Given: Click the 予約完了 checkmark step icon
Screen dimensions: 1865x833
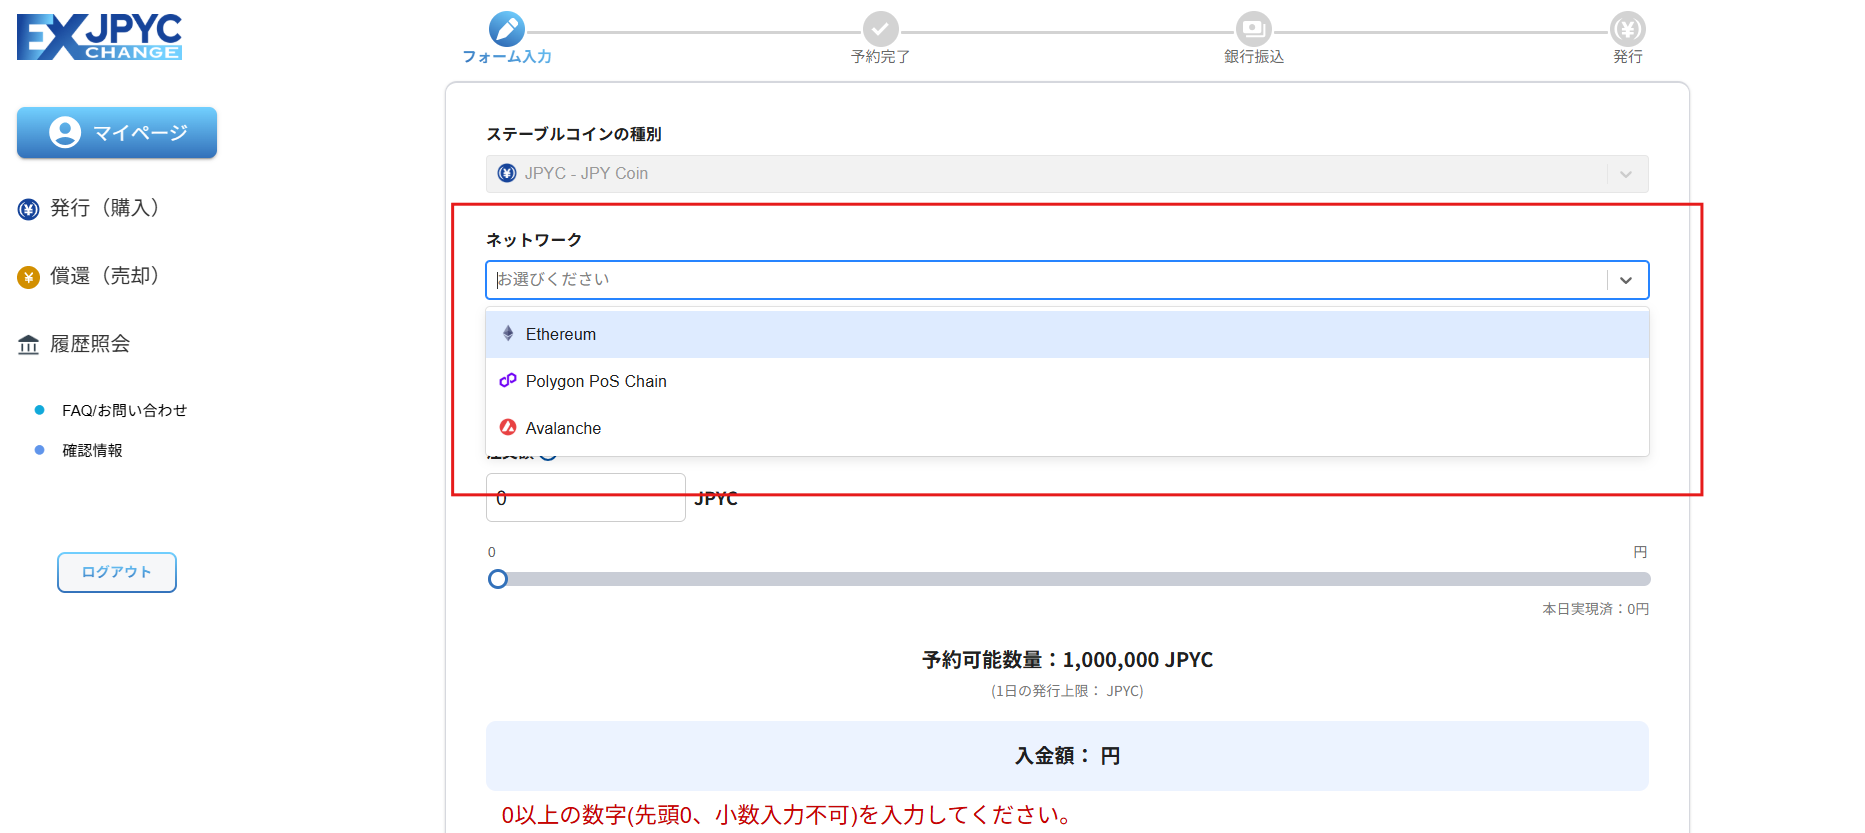Looking at the screenshot, I should coord(881,29).
